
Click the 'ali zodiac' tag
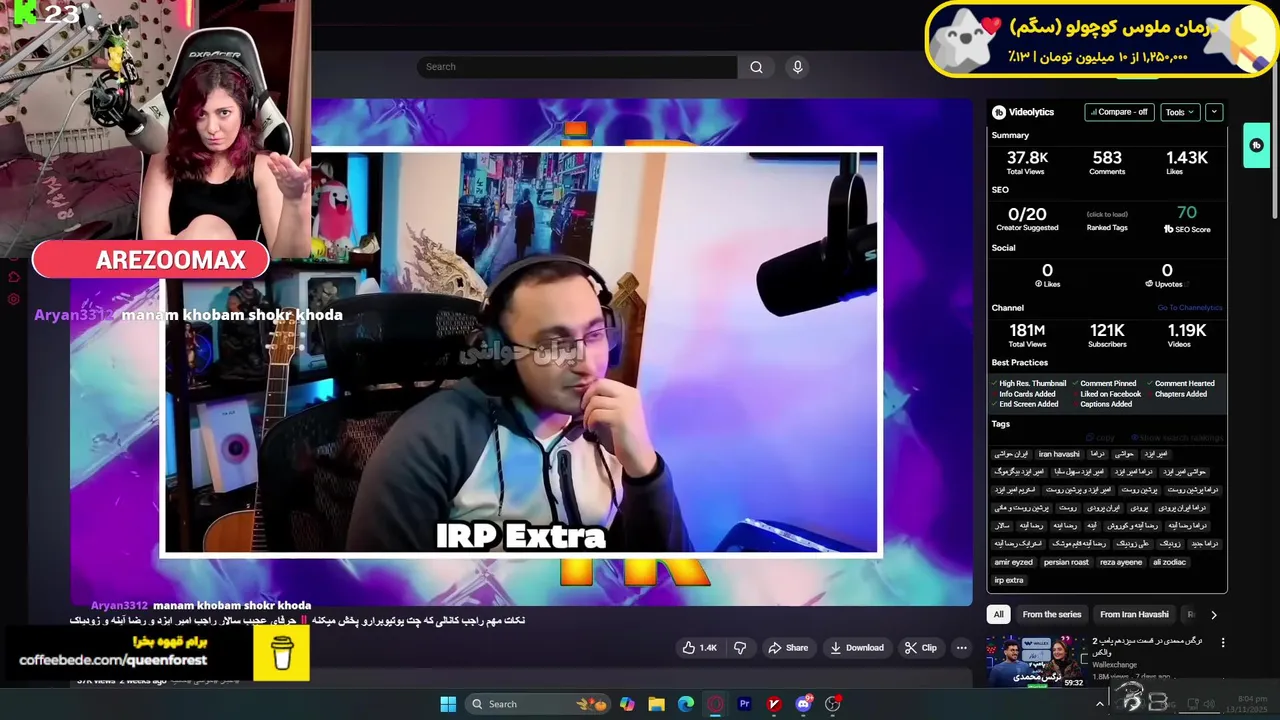coord(1169,562)
